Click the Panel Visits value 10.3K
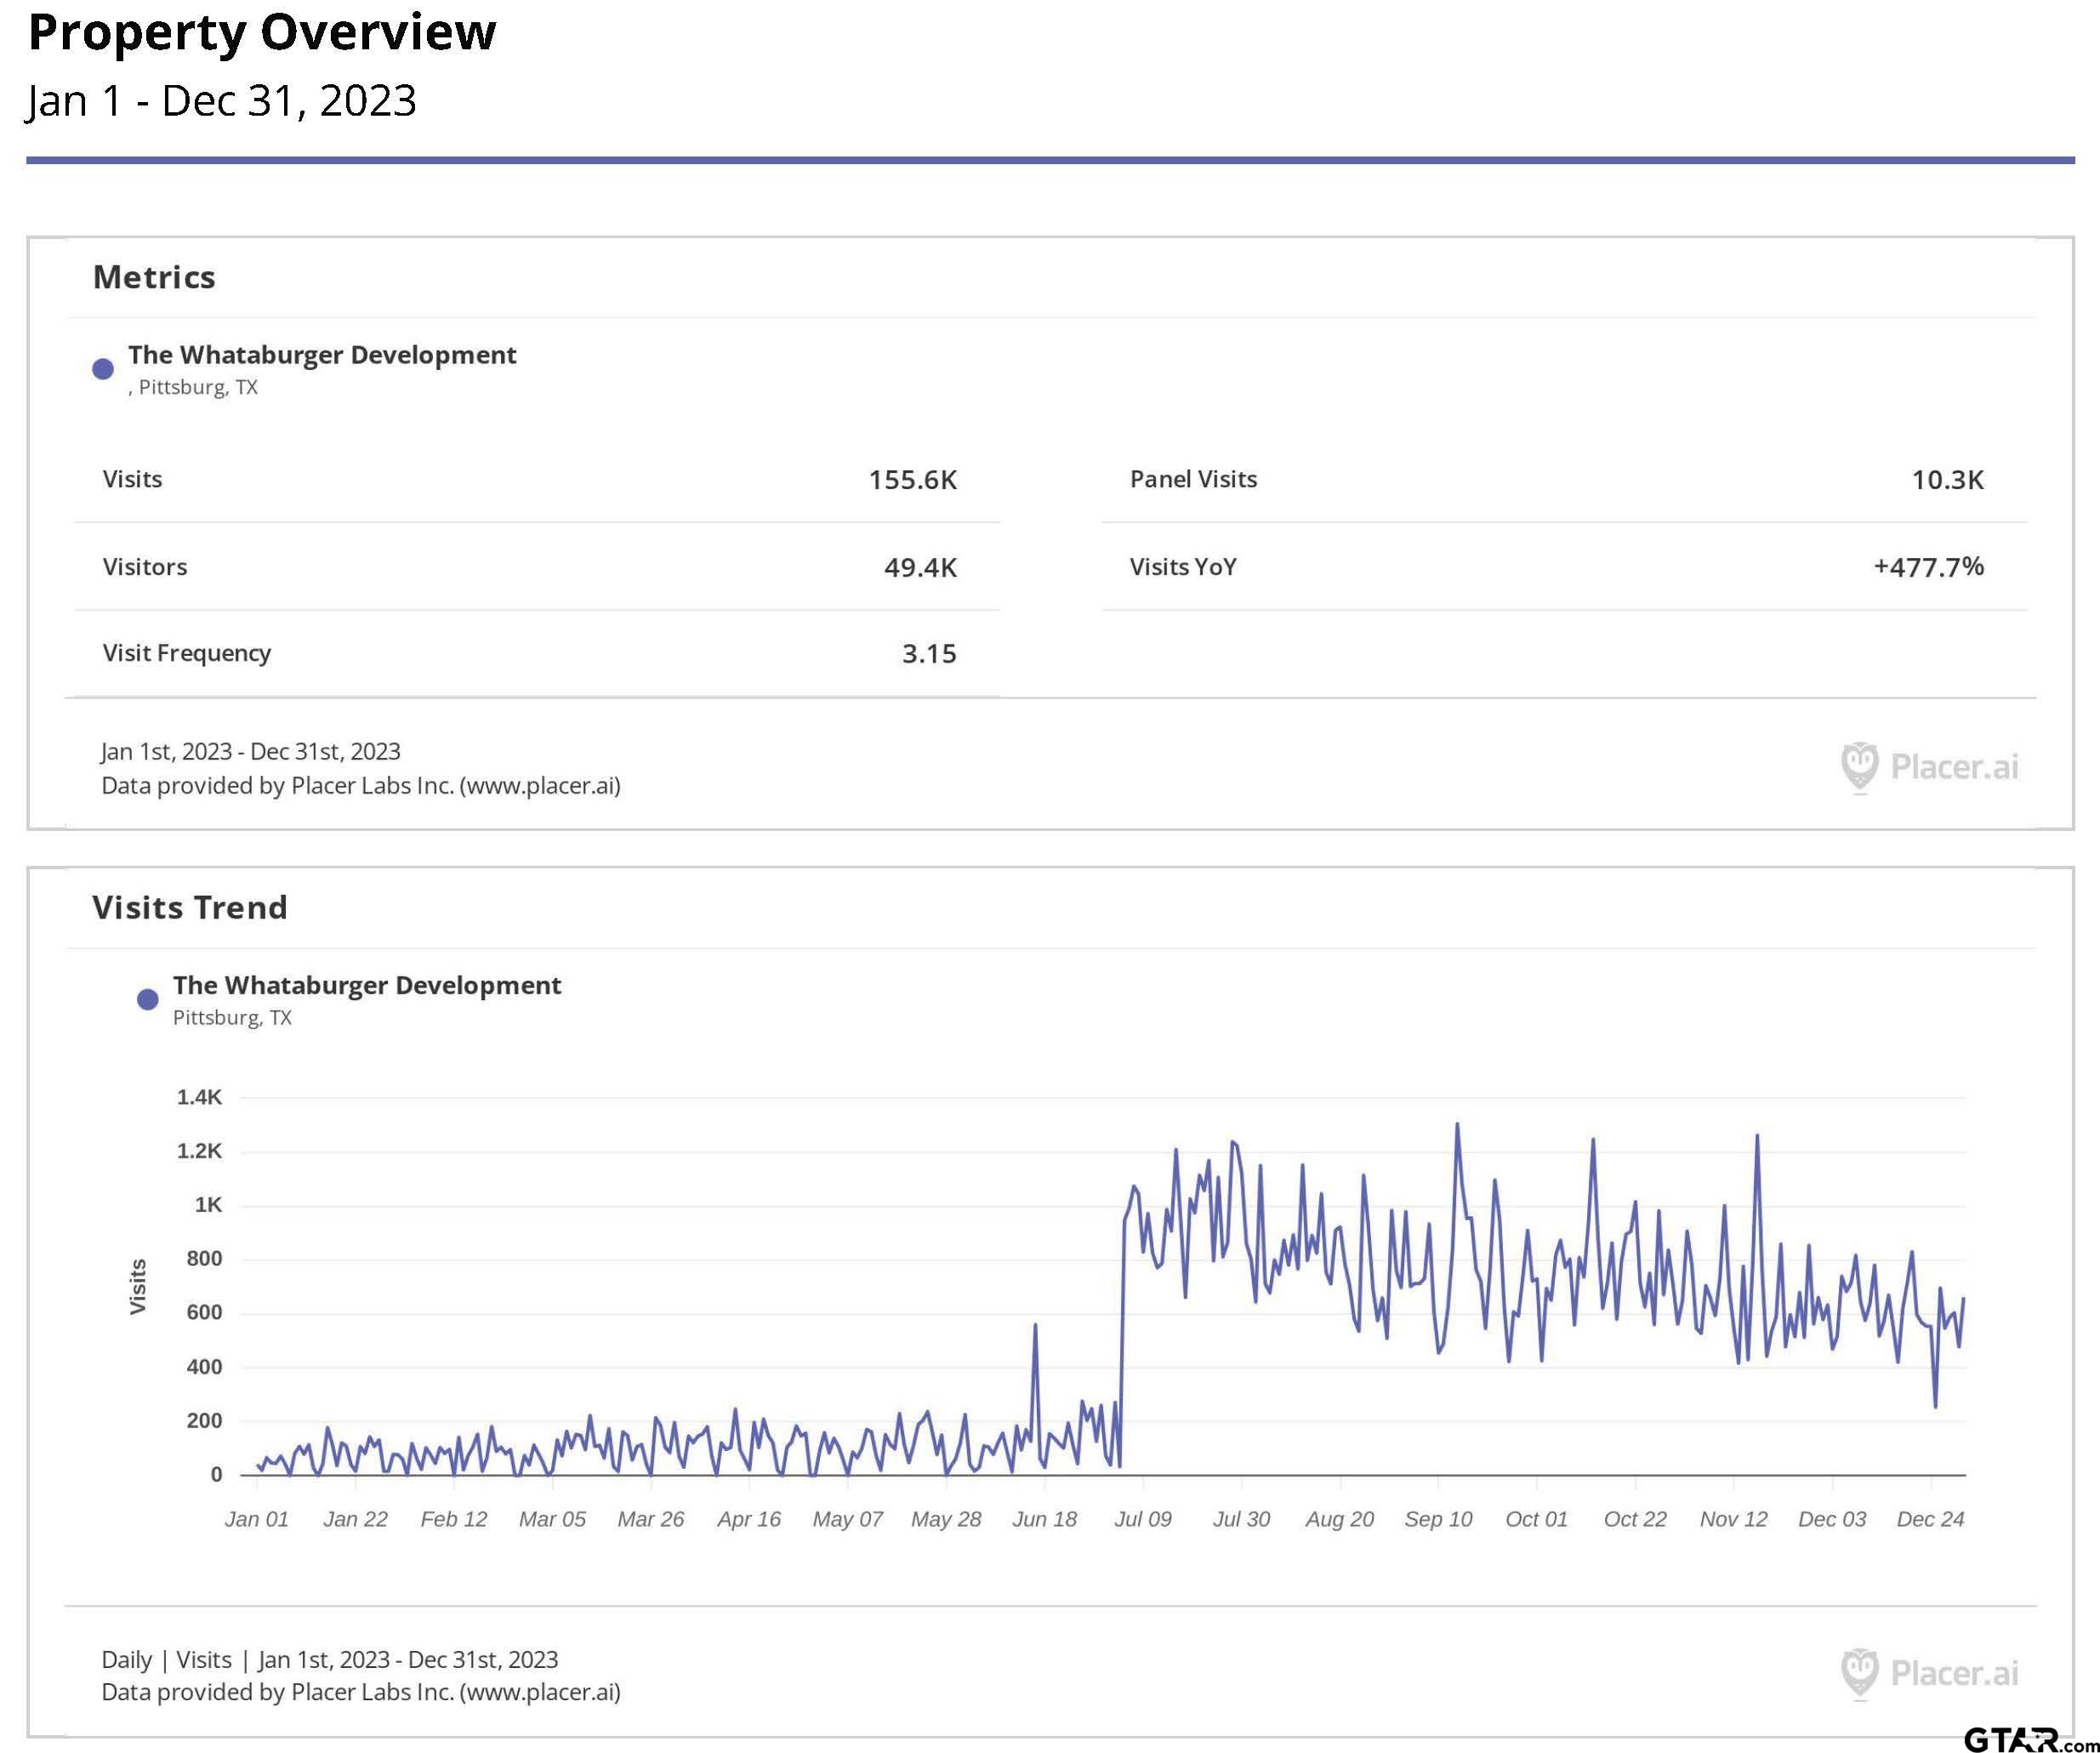Image resolution: width=2100 pixels, height=1753 pixels. click(x=1947, y=480)
